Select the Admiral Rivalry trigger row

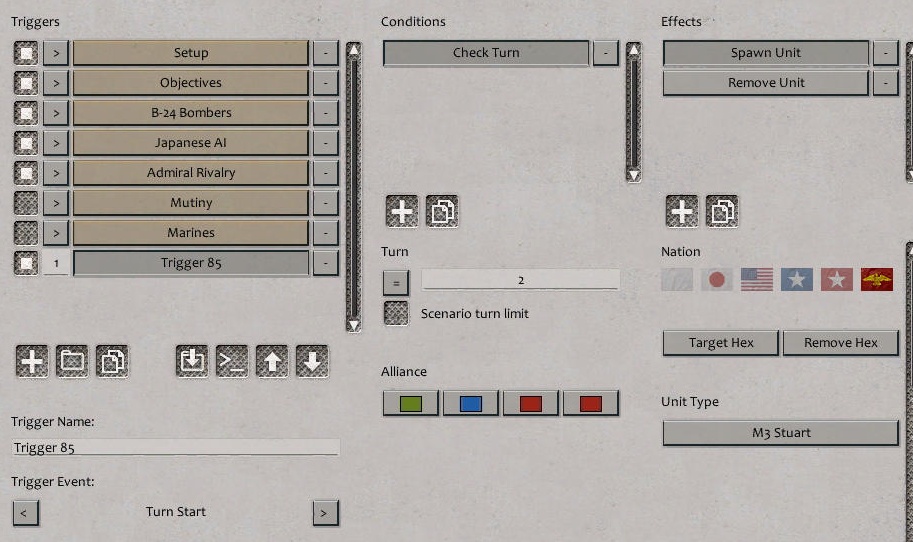tap(191, 173)
